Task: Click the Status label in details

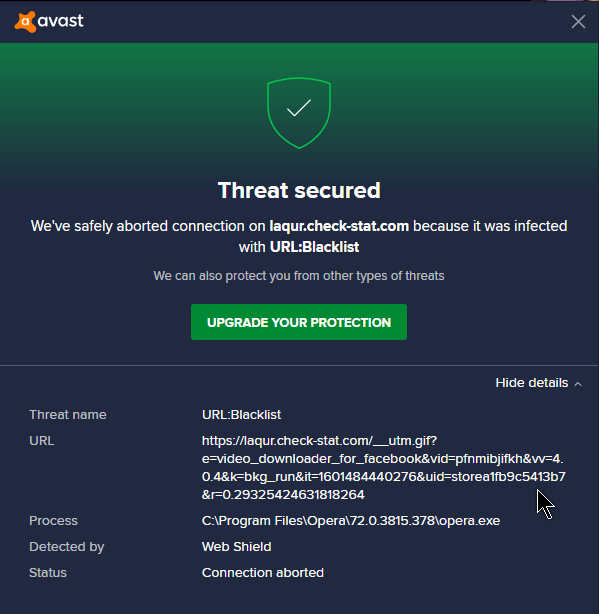Action: point(48,572)
